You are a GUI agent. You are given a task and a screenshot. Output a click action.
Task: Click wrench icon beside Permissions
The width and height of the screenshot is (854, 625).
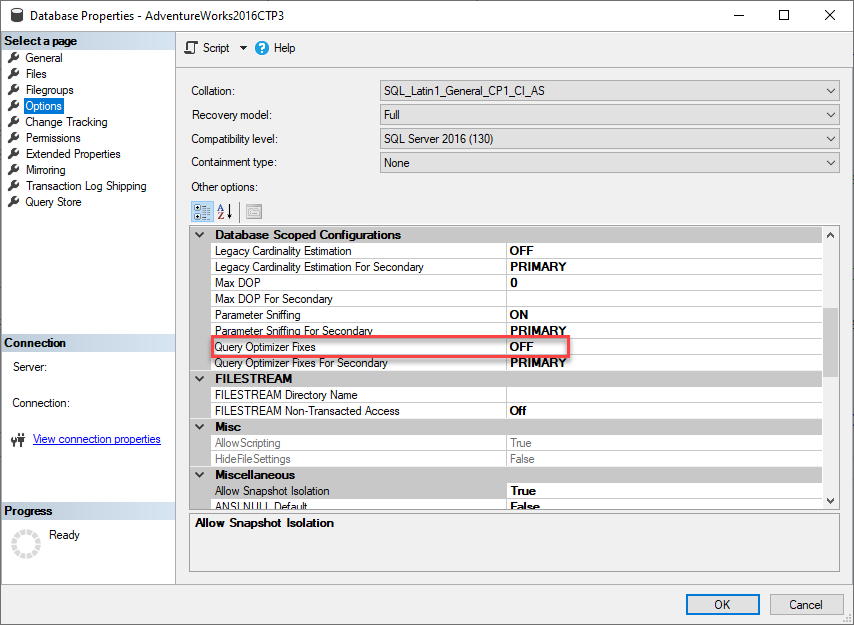(14, 138)
